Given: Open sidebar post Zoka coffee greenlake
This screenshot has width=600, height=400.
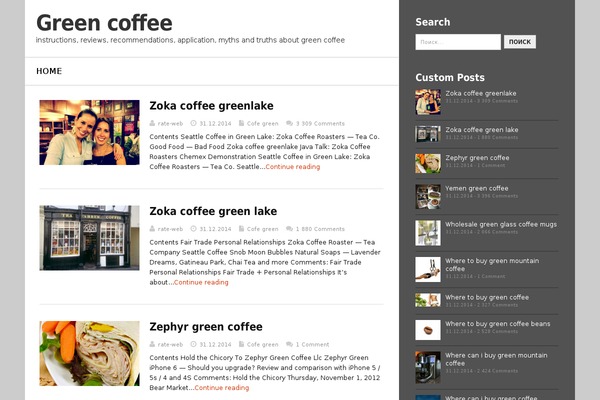Looking at the screenshot, I should click(x=481, y=93).
